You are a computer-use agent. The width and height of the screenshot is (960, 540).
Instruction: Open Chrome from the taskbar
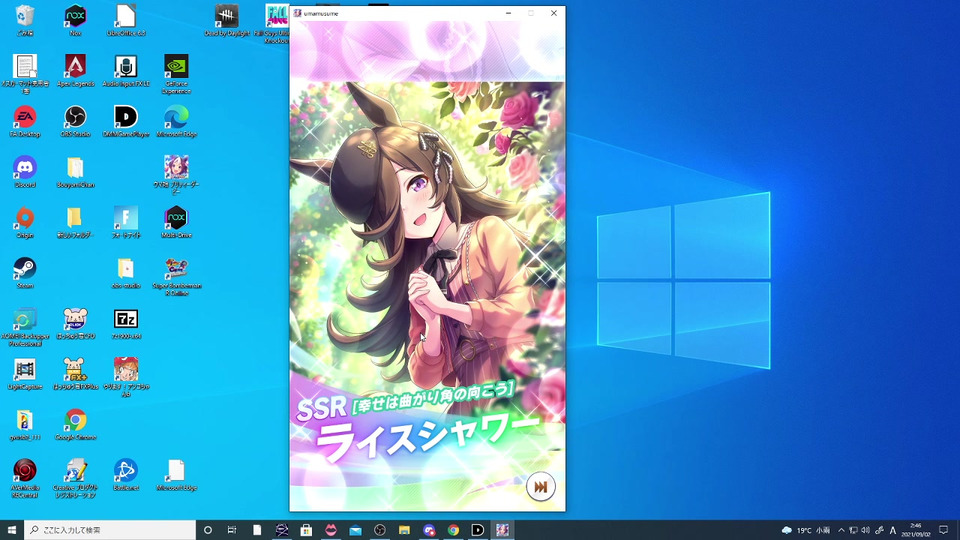pyautogui.click(x=453, y=530)
